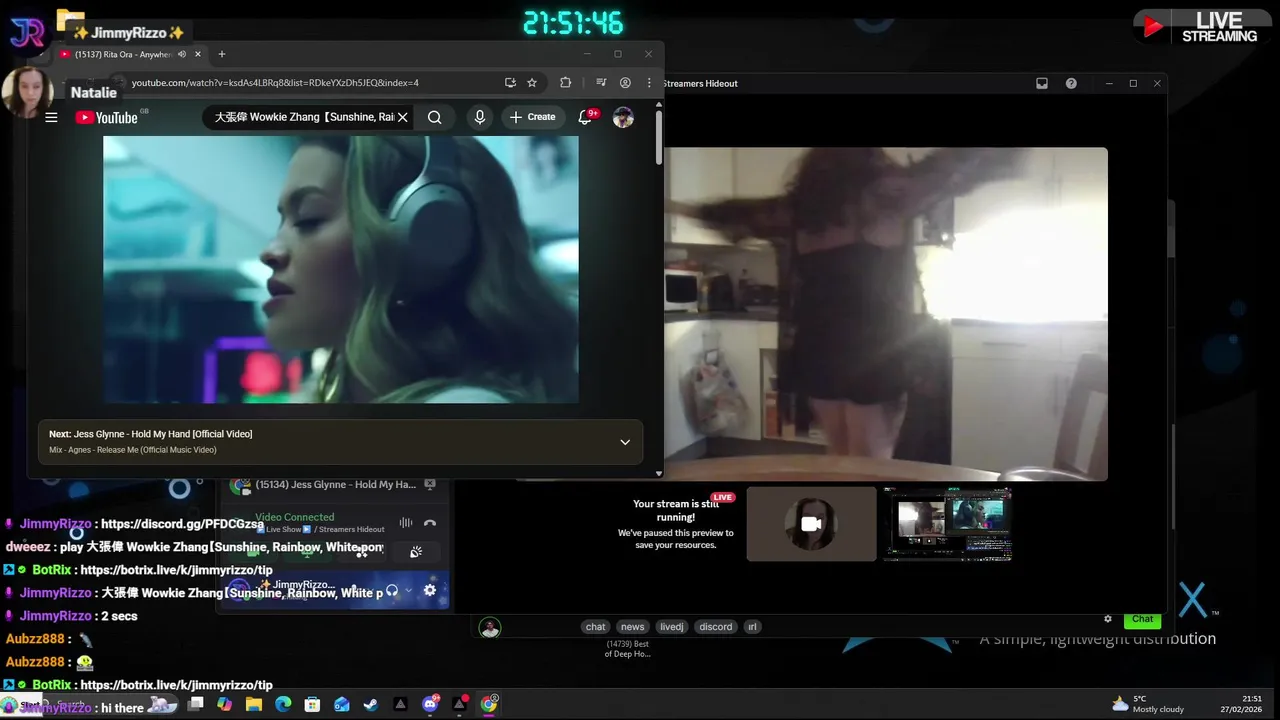Open the YouTube account avatar menu

coord(623,117)
